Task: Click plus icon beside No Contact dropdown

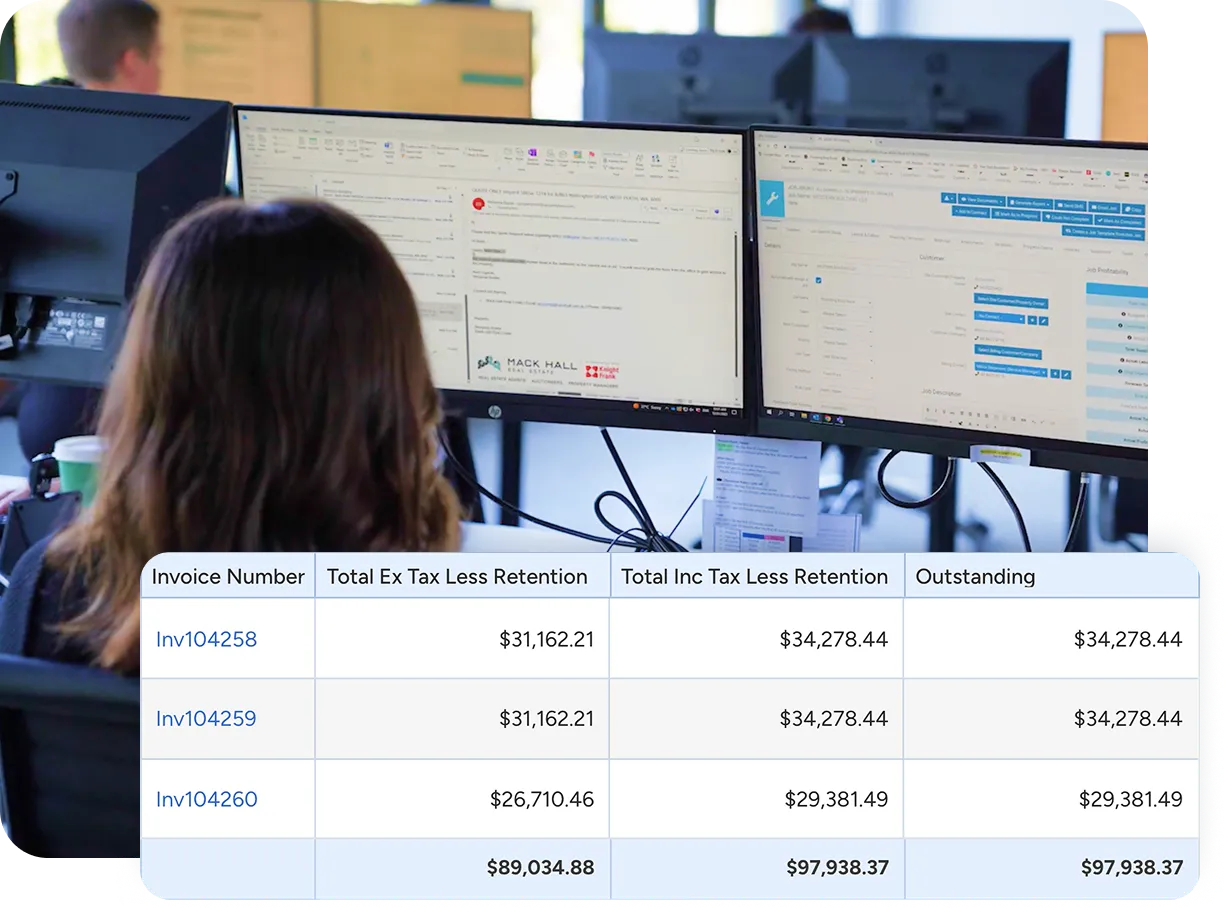Action: click(x=1032, y=320)
